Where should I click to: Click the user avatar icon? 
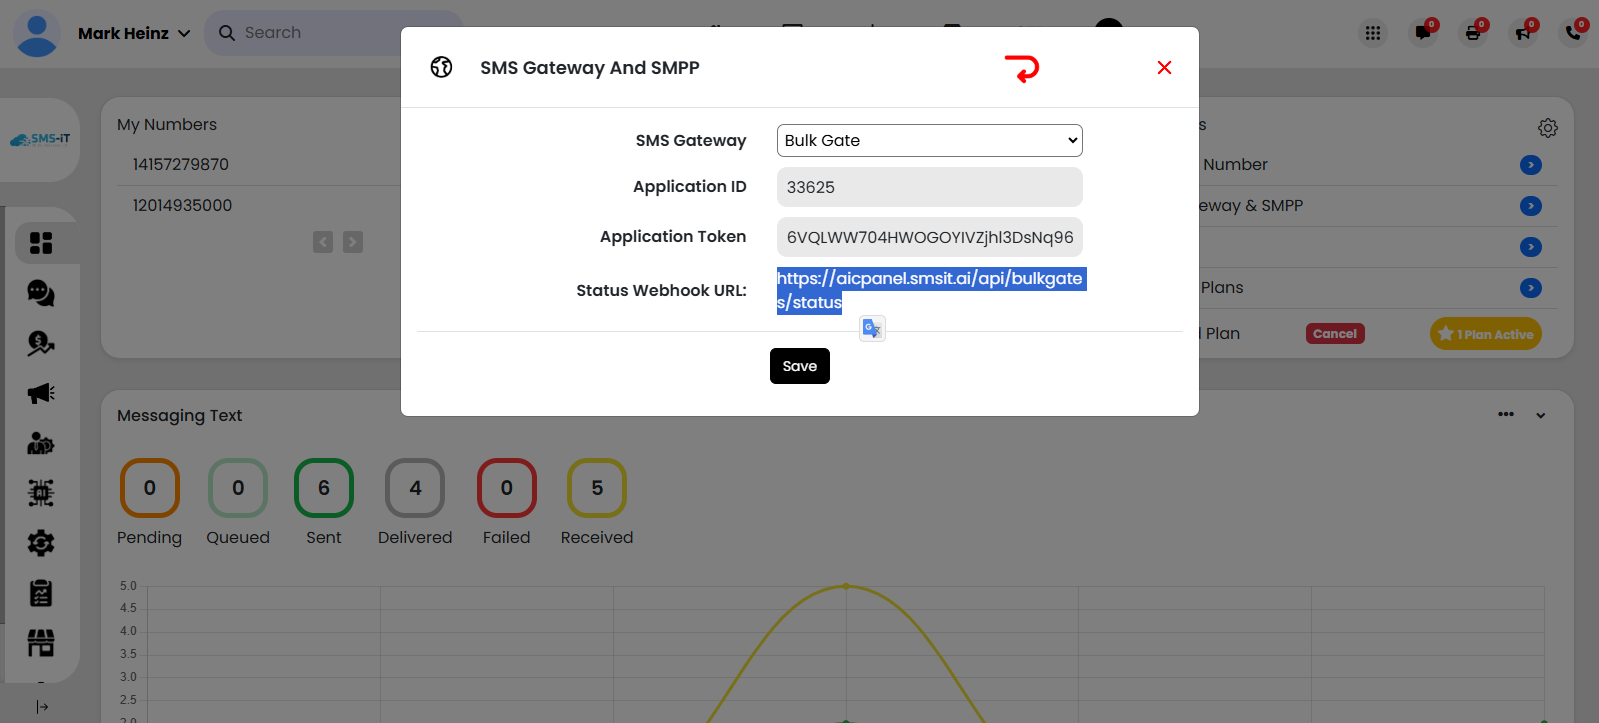tap(38, 33)
